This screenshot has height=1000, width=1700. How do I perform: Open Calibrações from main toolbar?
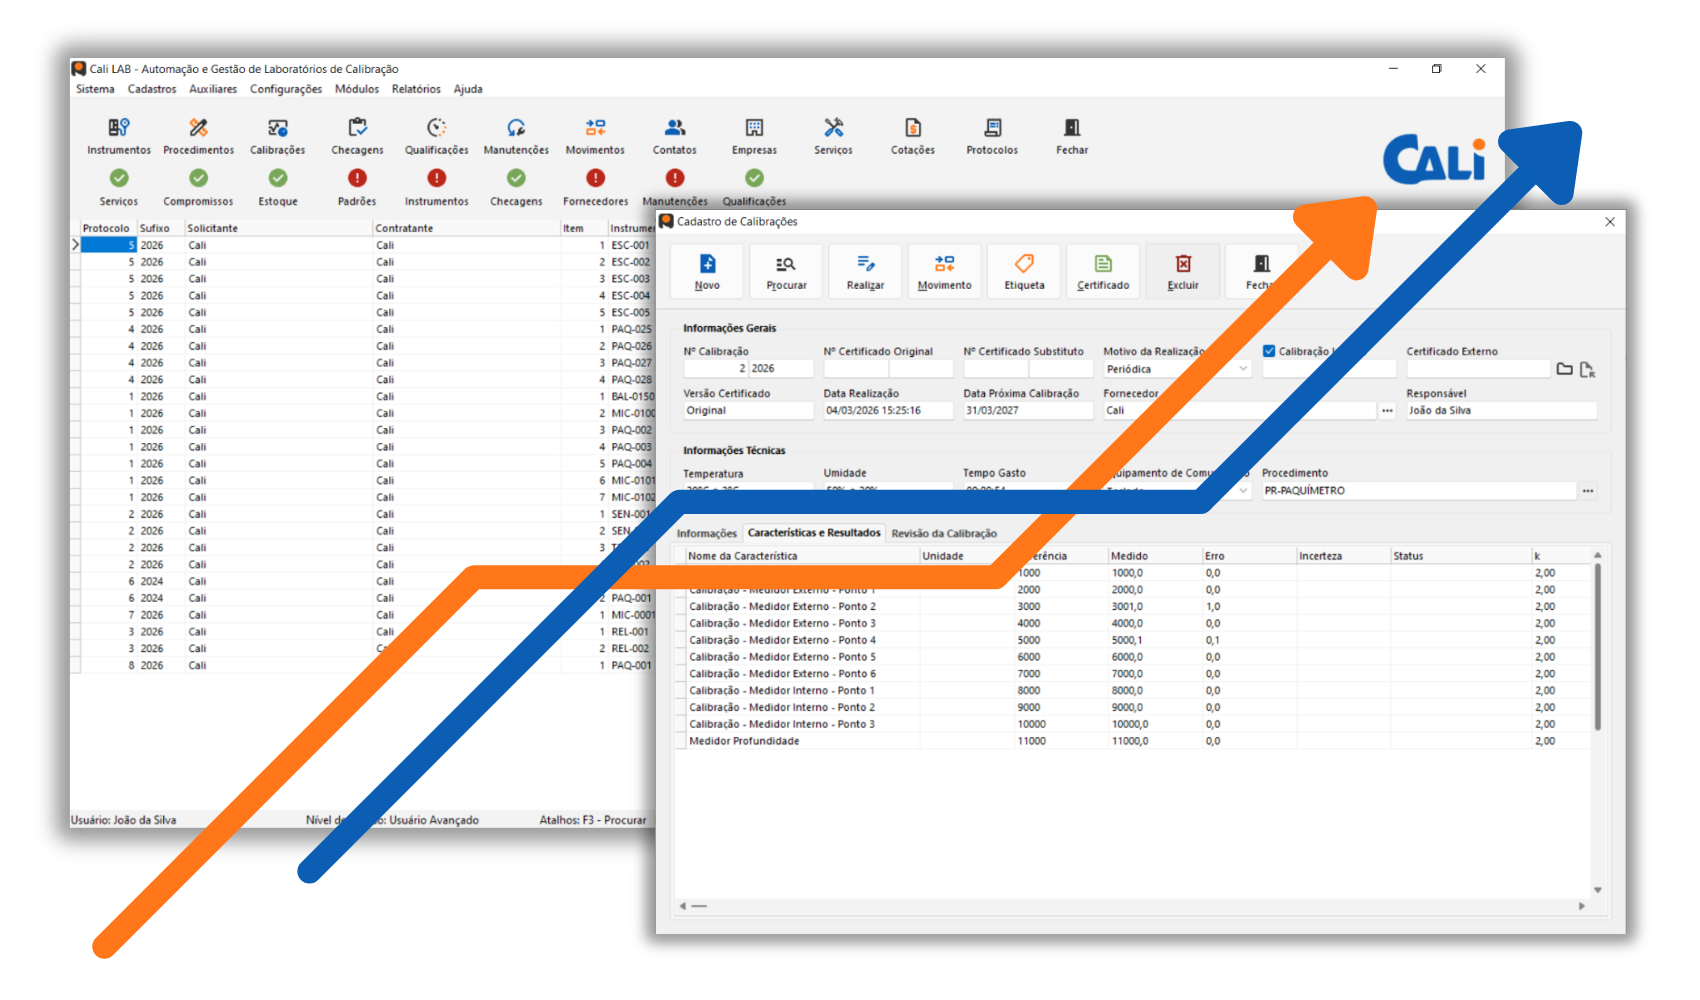coord(278,128)
